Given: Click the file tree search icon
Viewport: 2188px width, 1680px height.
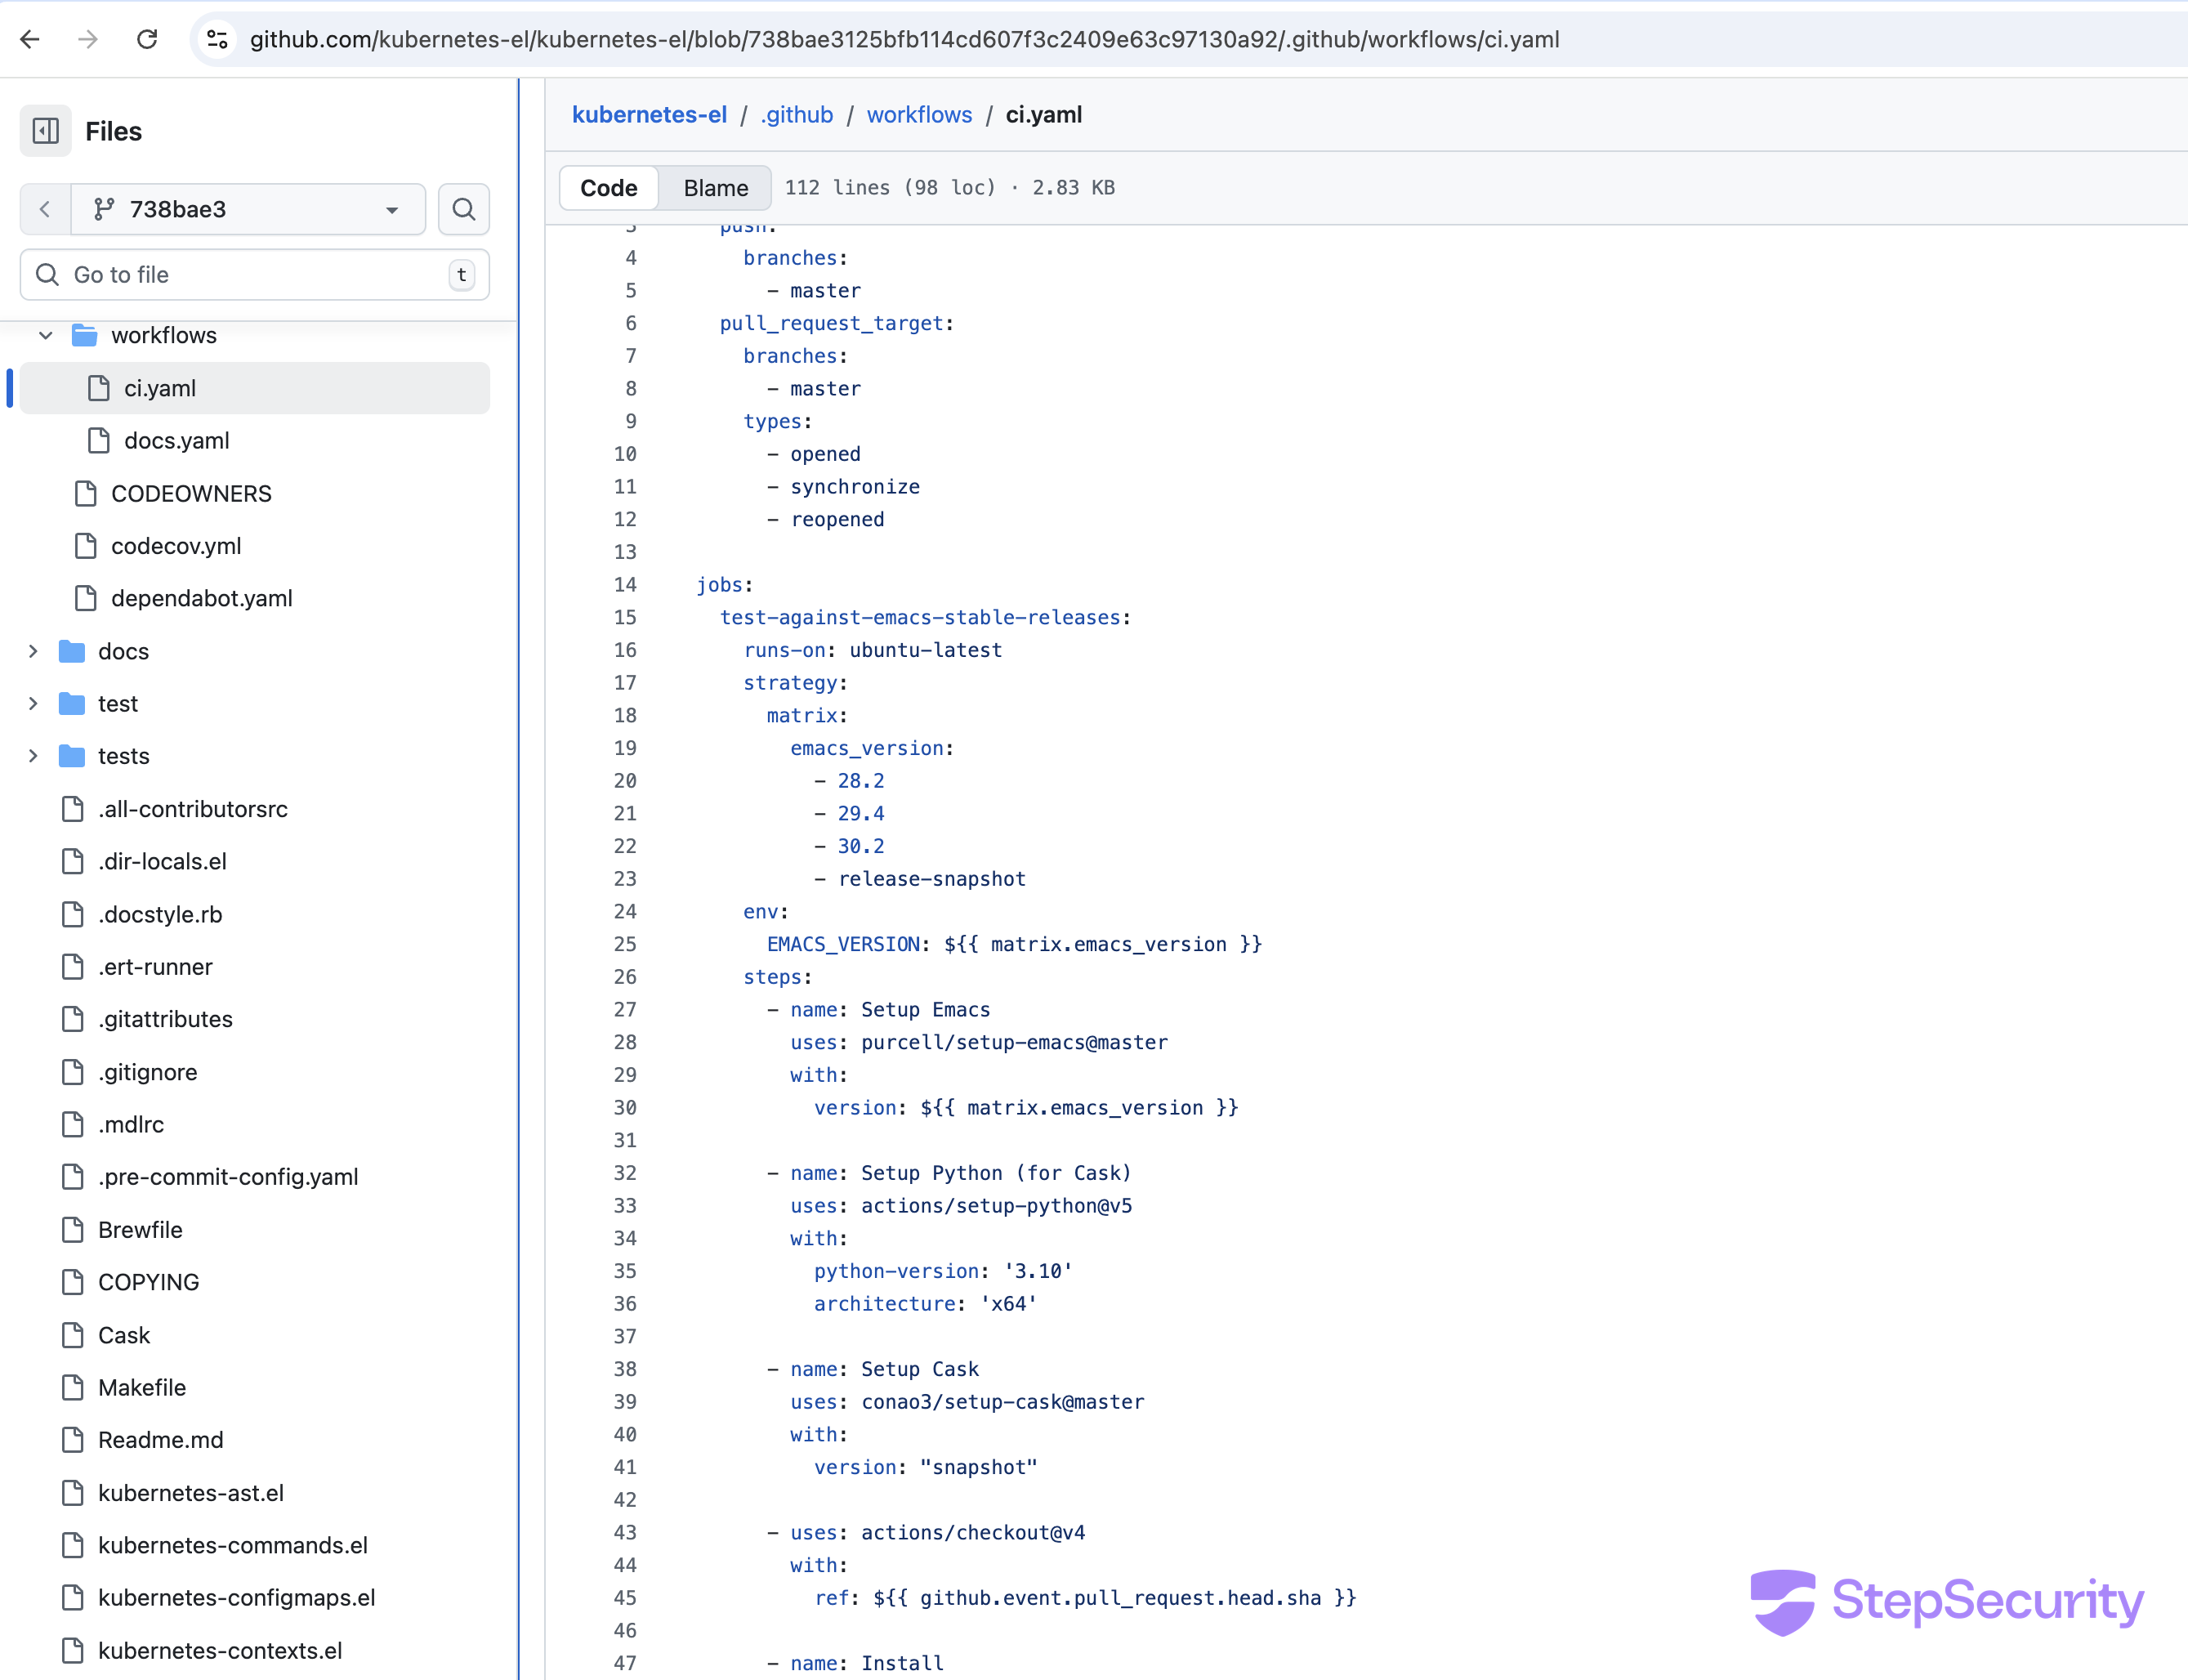Looking at the screenshot, I should coord(463,209).
